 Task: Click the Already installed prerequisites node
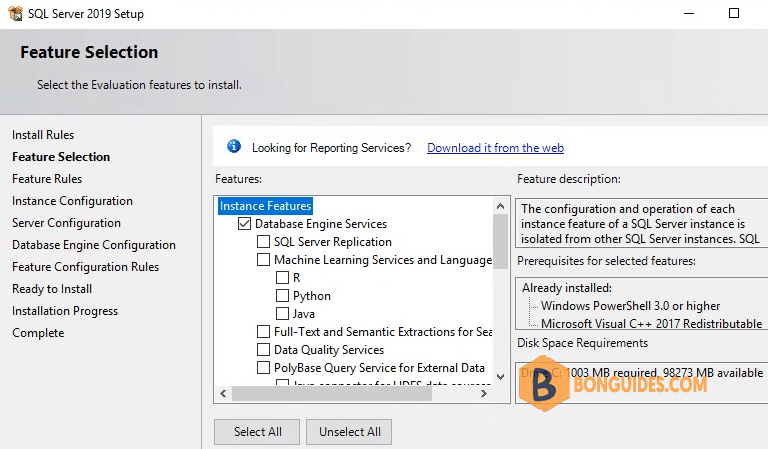tap(567, 288)
